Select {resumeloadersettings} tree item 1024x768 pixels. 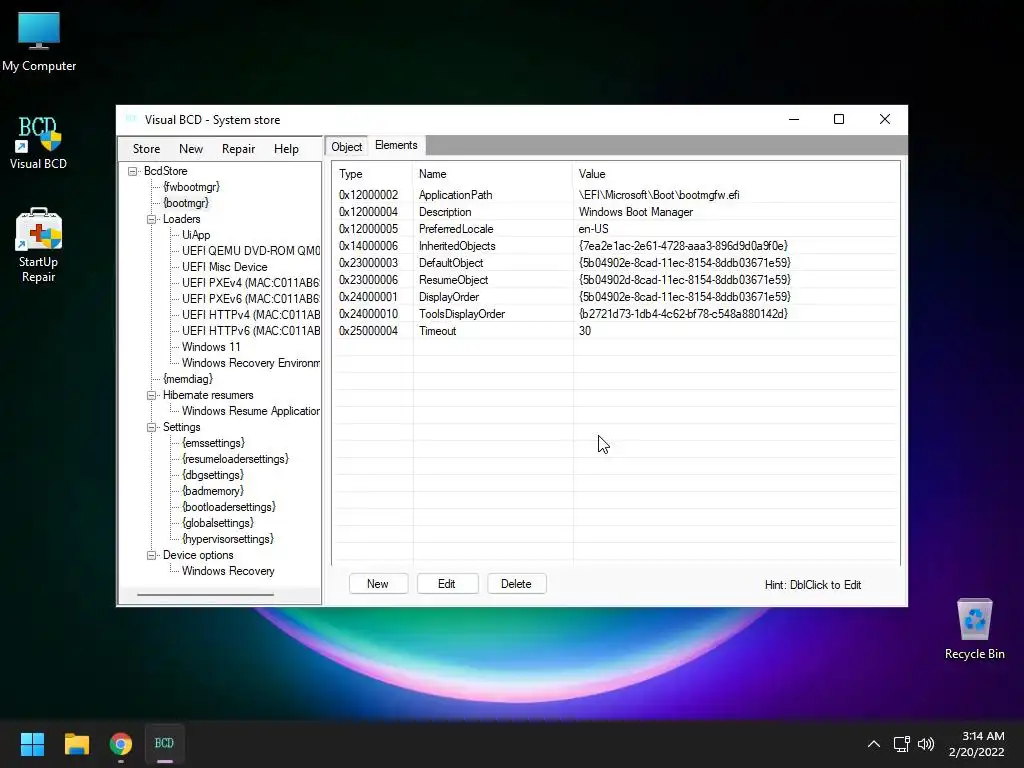(235, 459)
